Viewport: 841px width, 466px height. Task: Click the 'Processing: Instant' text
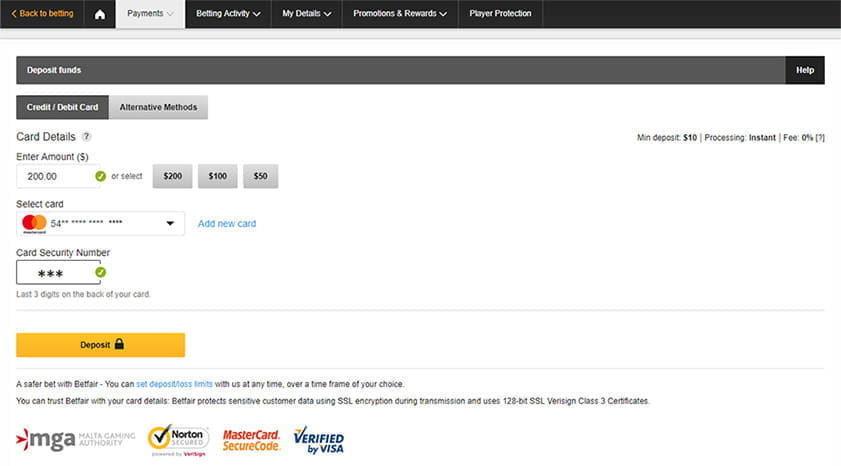click(x=740, y=138)
